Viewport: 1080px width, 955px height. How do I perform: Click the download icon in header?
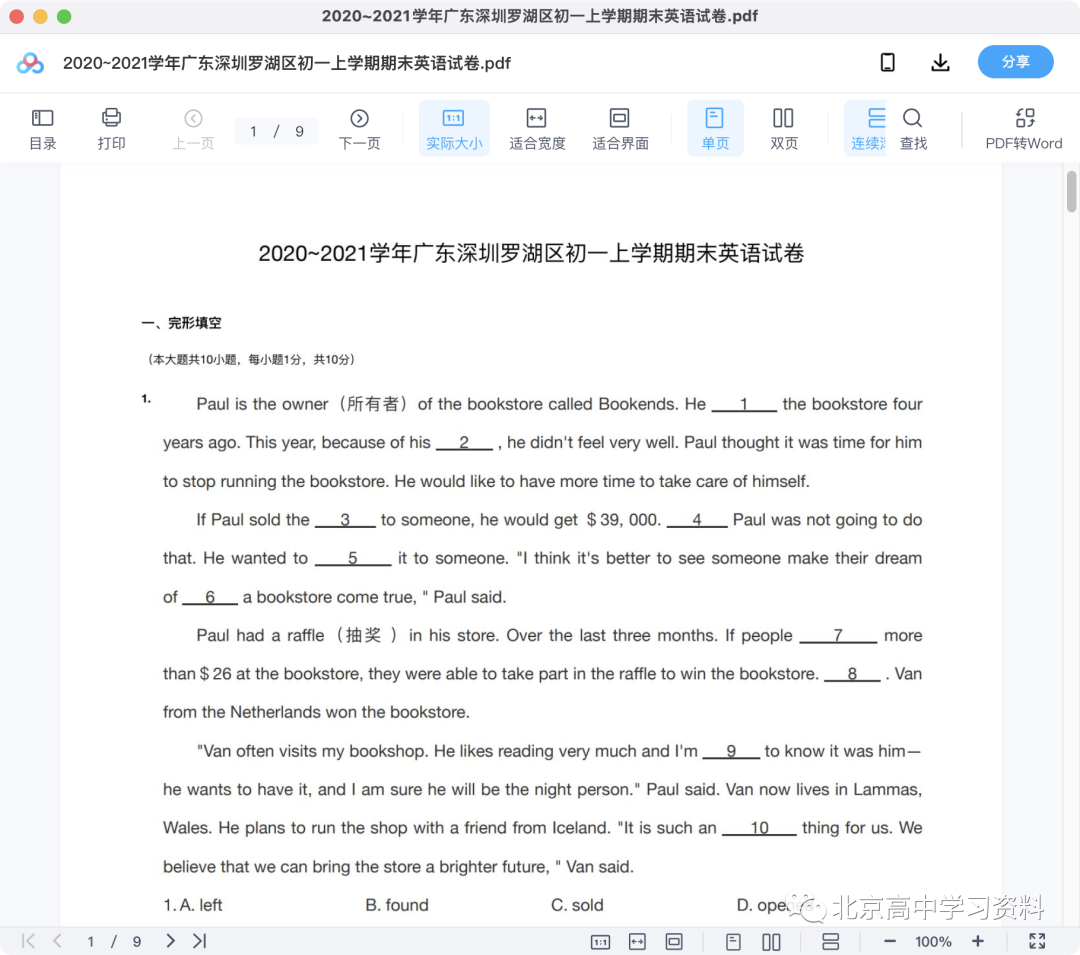pyautogui.click(x=940, y=63)
